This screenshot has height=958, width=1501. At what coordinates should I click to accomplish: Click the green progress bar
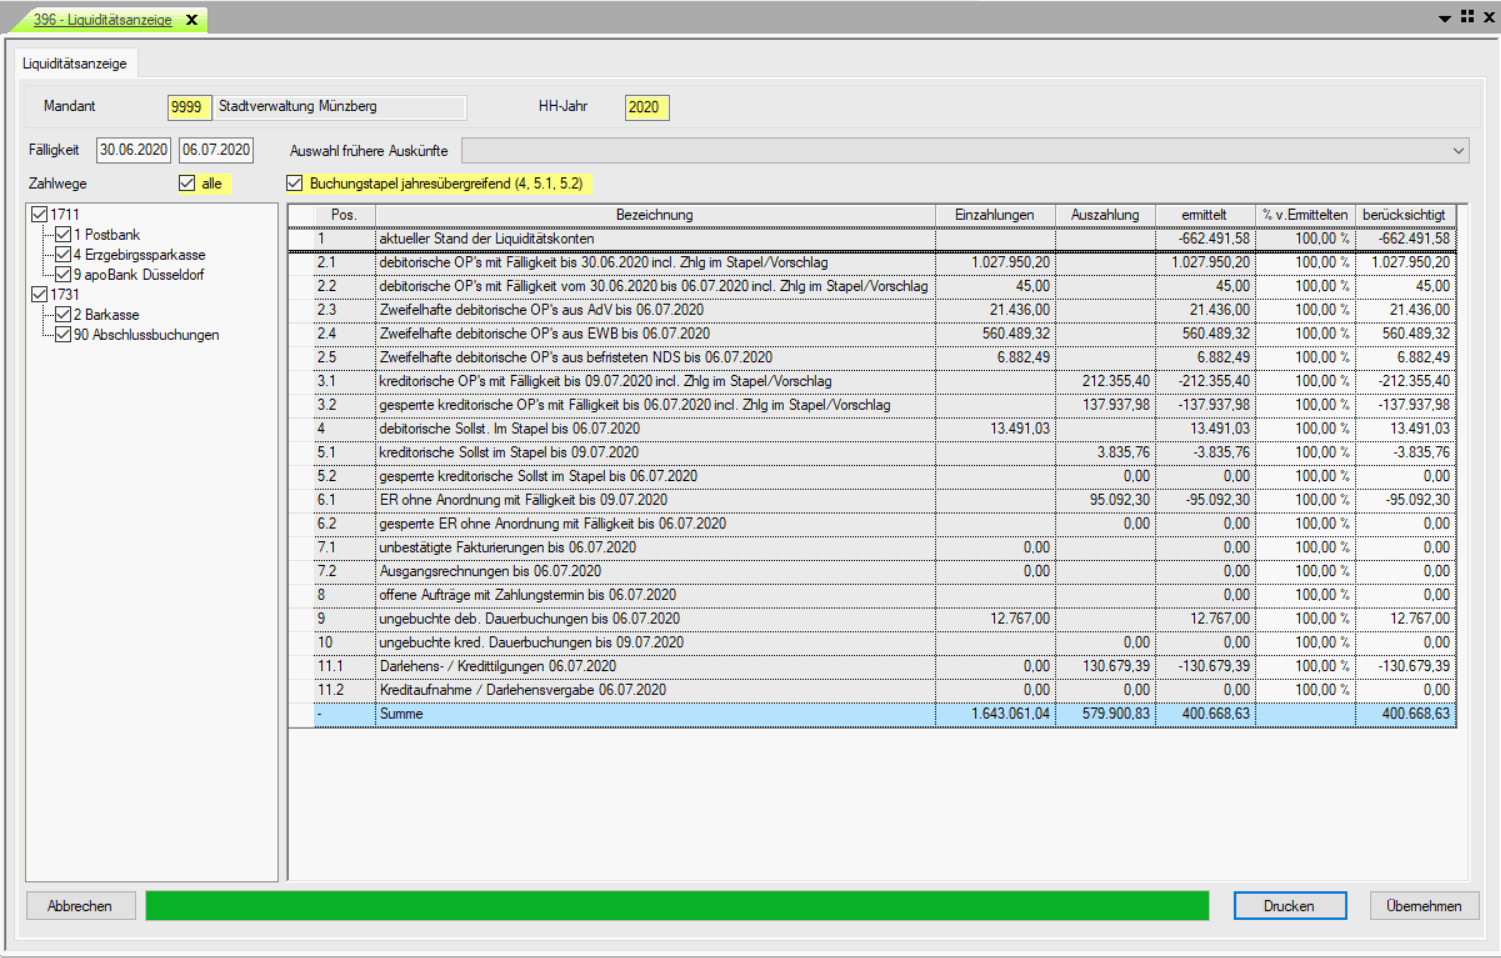tap(676, 906)
